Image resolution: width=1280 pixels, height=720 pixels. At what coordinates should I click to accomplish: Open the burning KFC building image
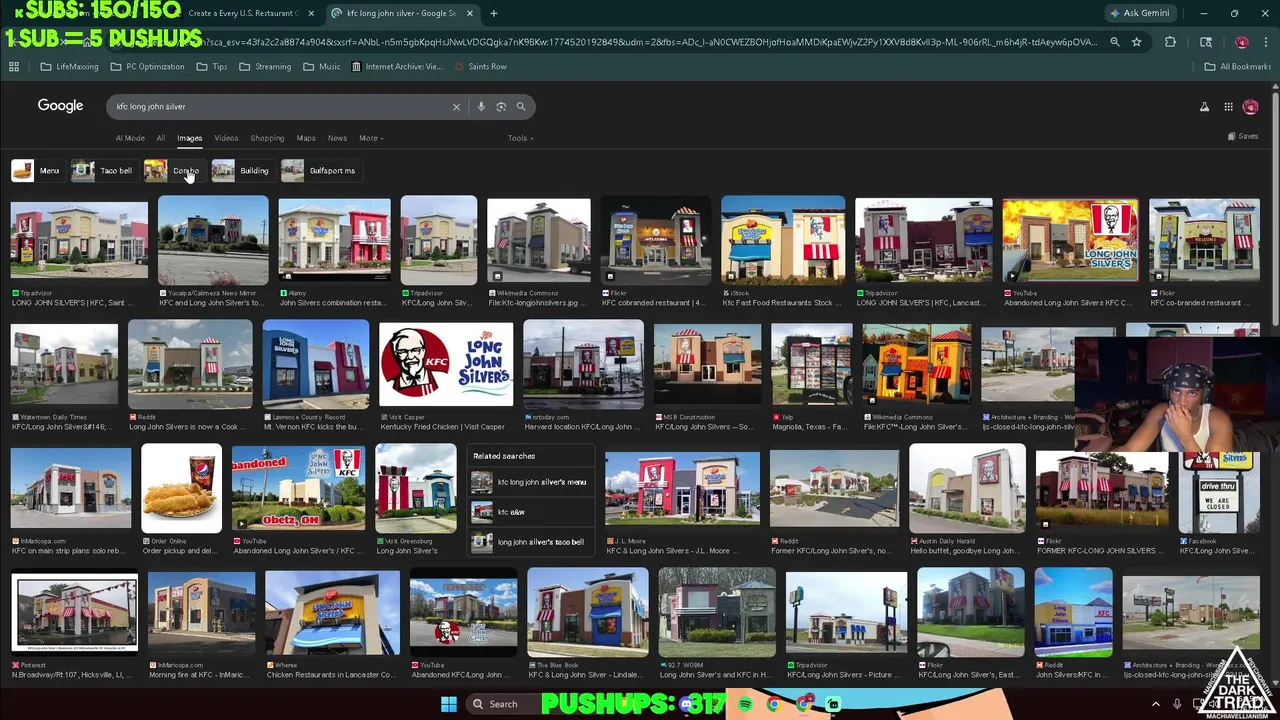click(x=1070, y=241)
